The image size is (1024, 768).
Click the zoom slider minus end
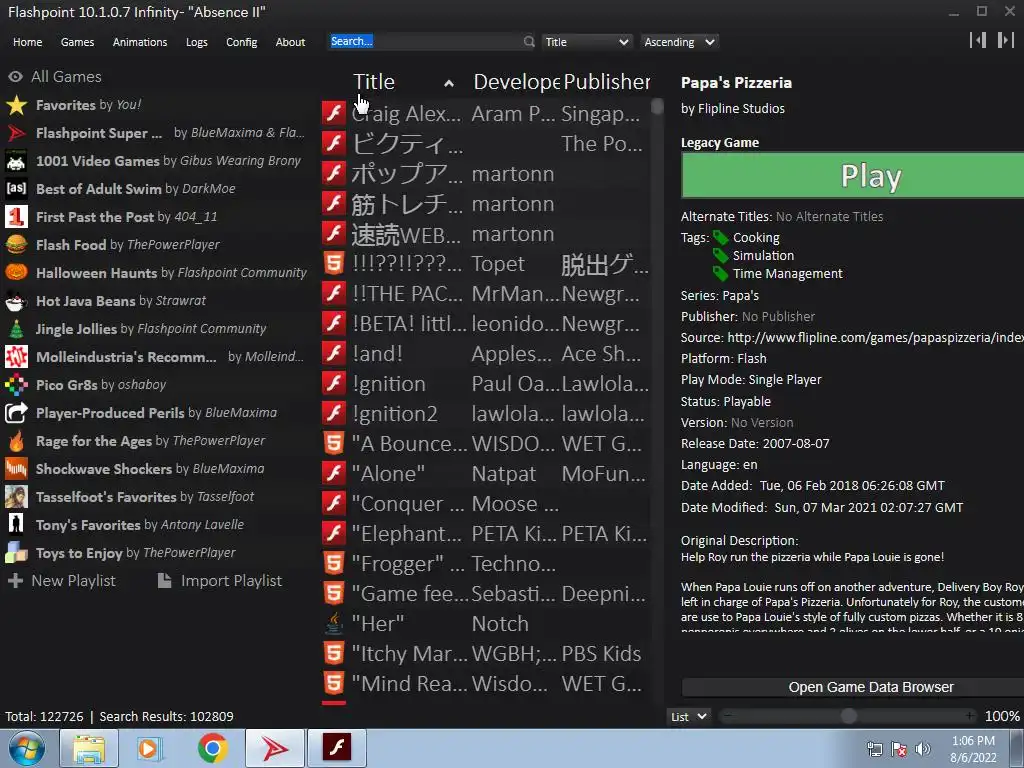728,716
